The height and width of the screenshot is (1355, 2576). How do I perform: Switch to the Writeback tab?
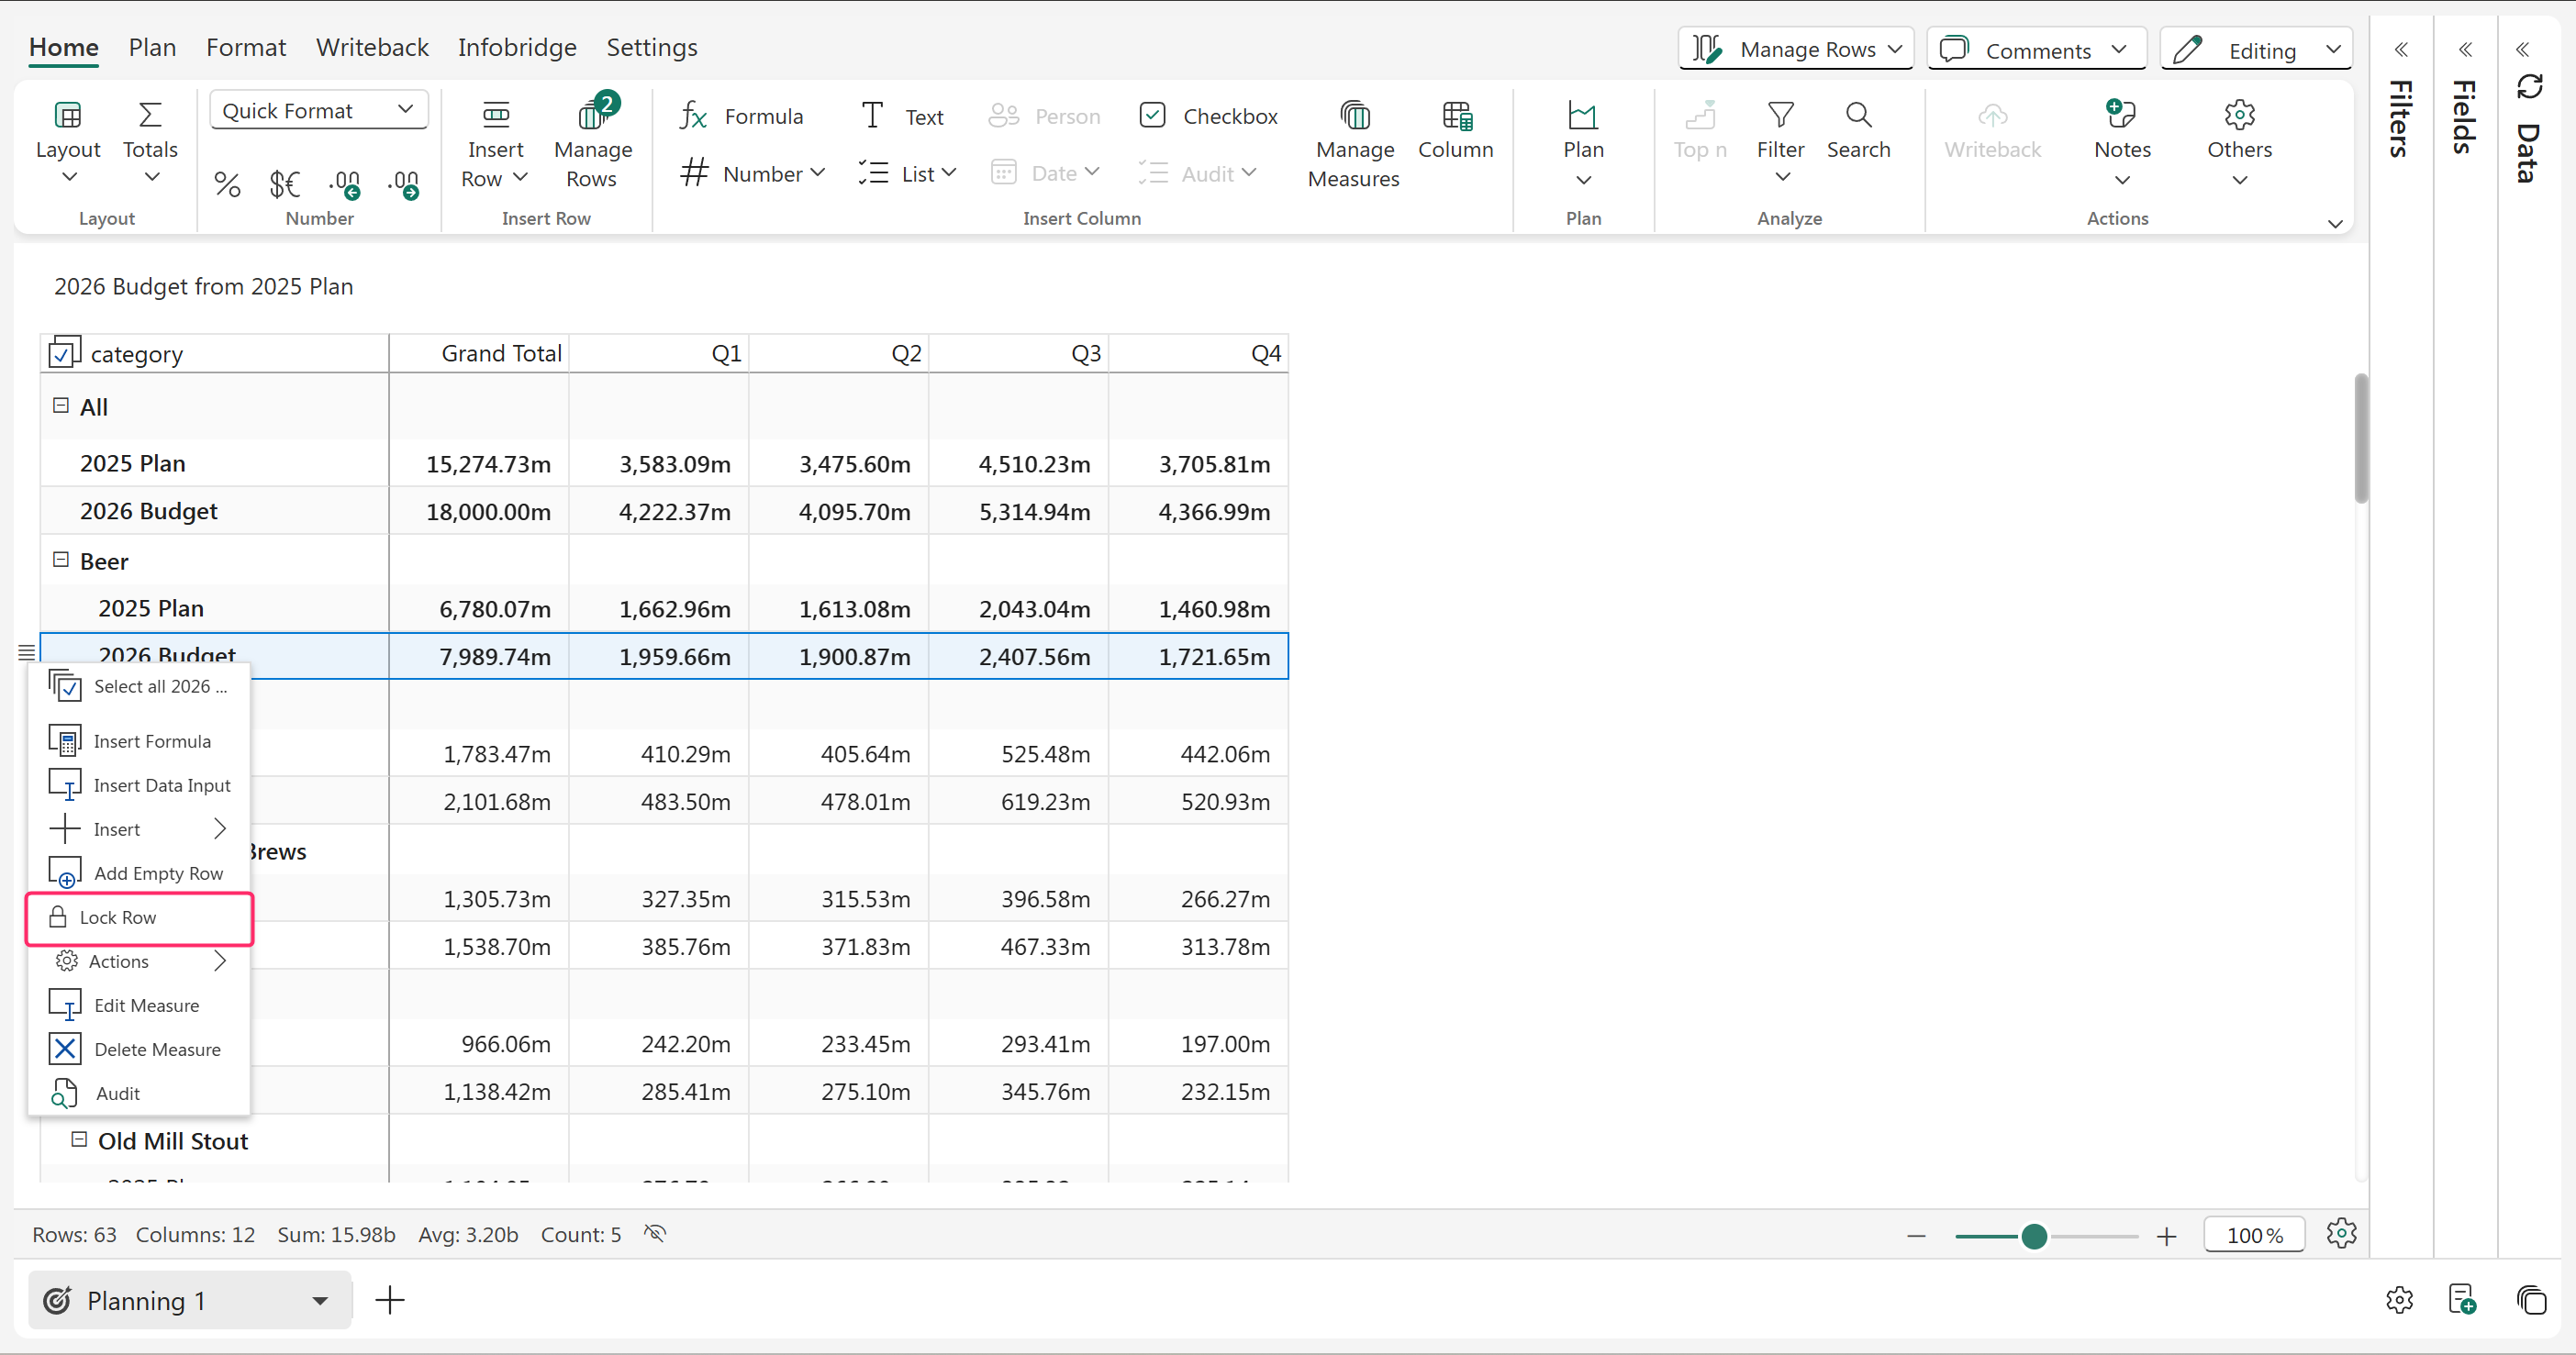click(372, 47)
